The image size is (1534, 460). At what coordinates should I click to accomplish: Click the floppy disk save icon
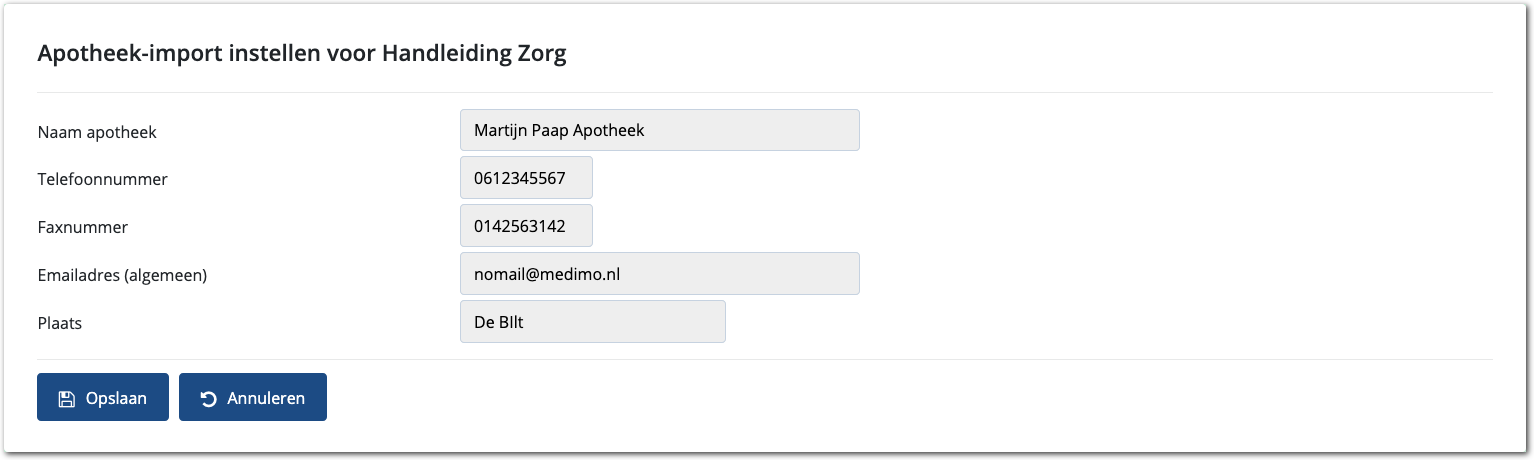click(66, 398)
